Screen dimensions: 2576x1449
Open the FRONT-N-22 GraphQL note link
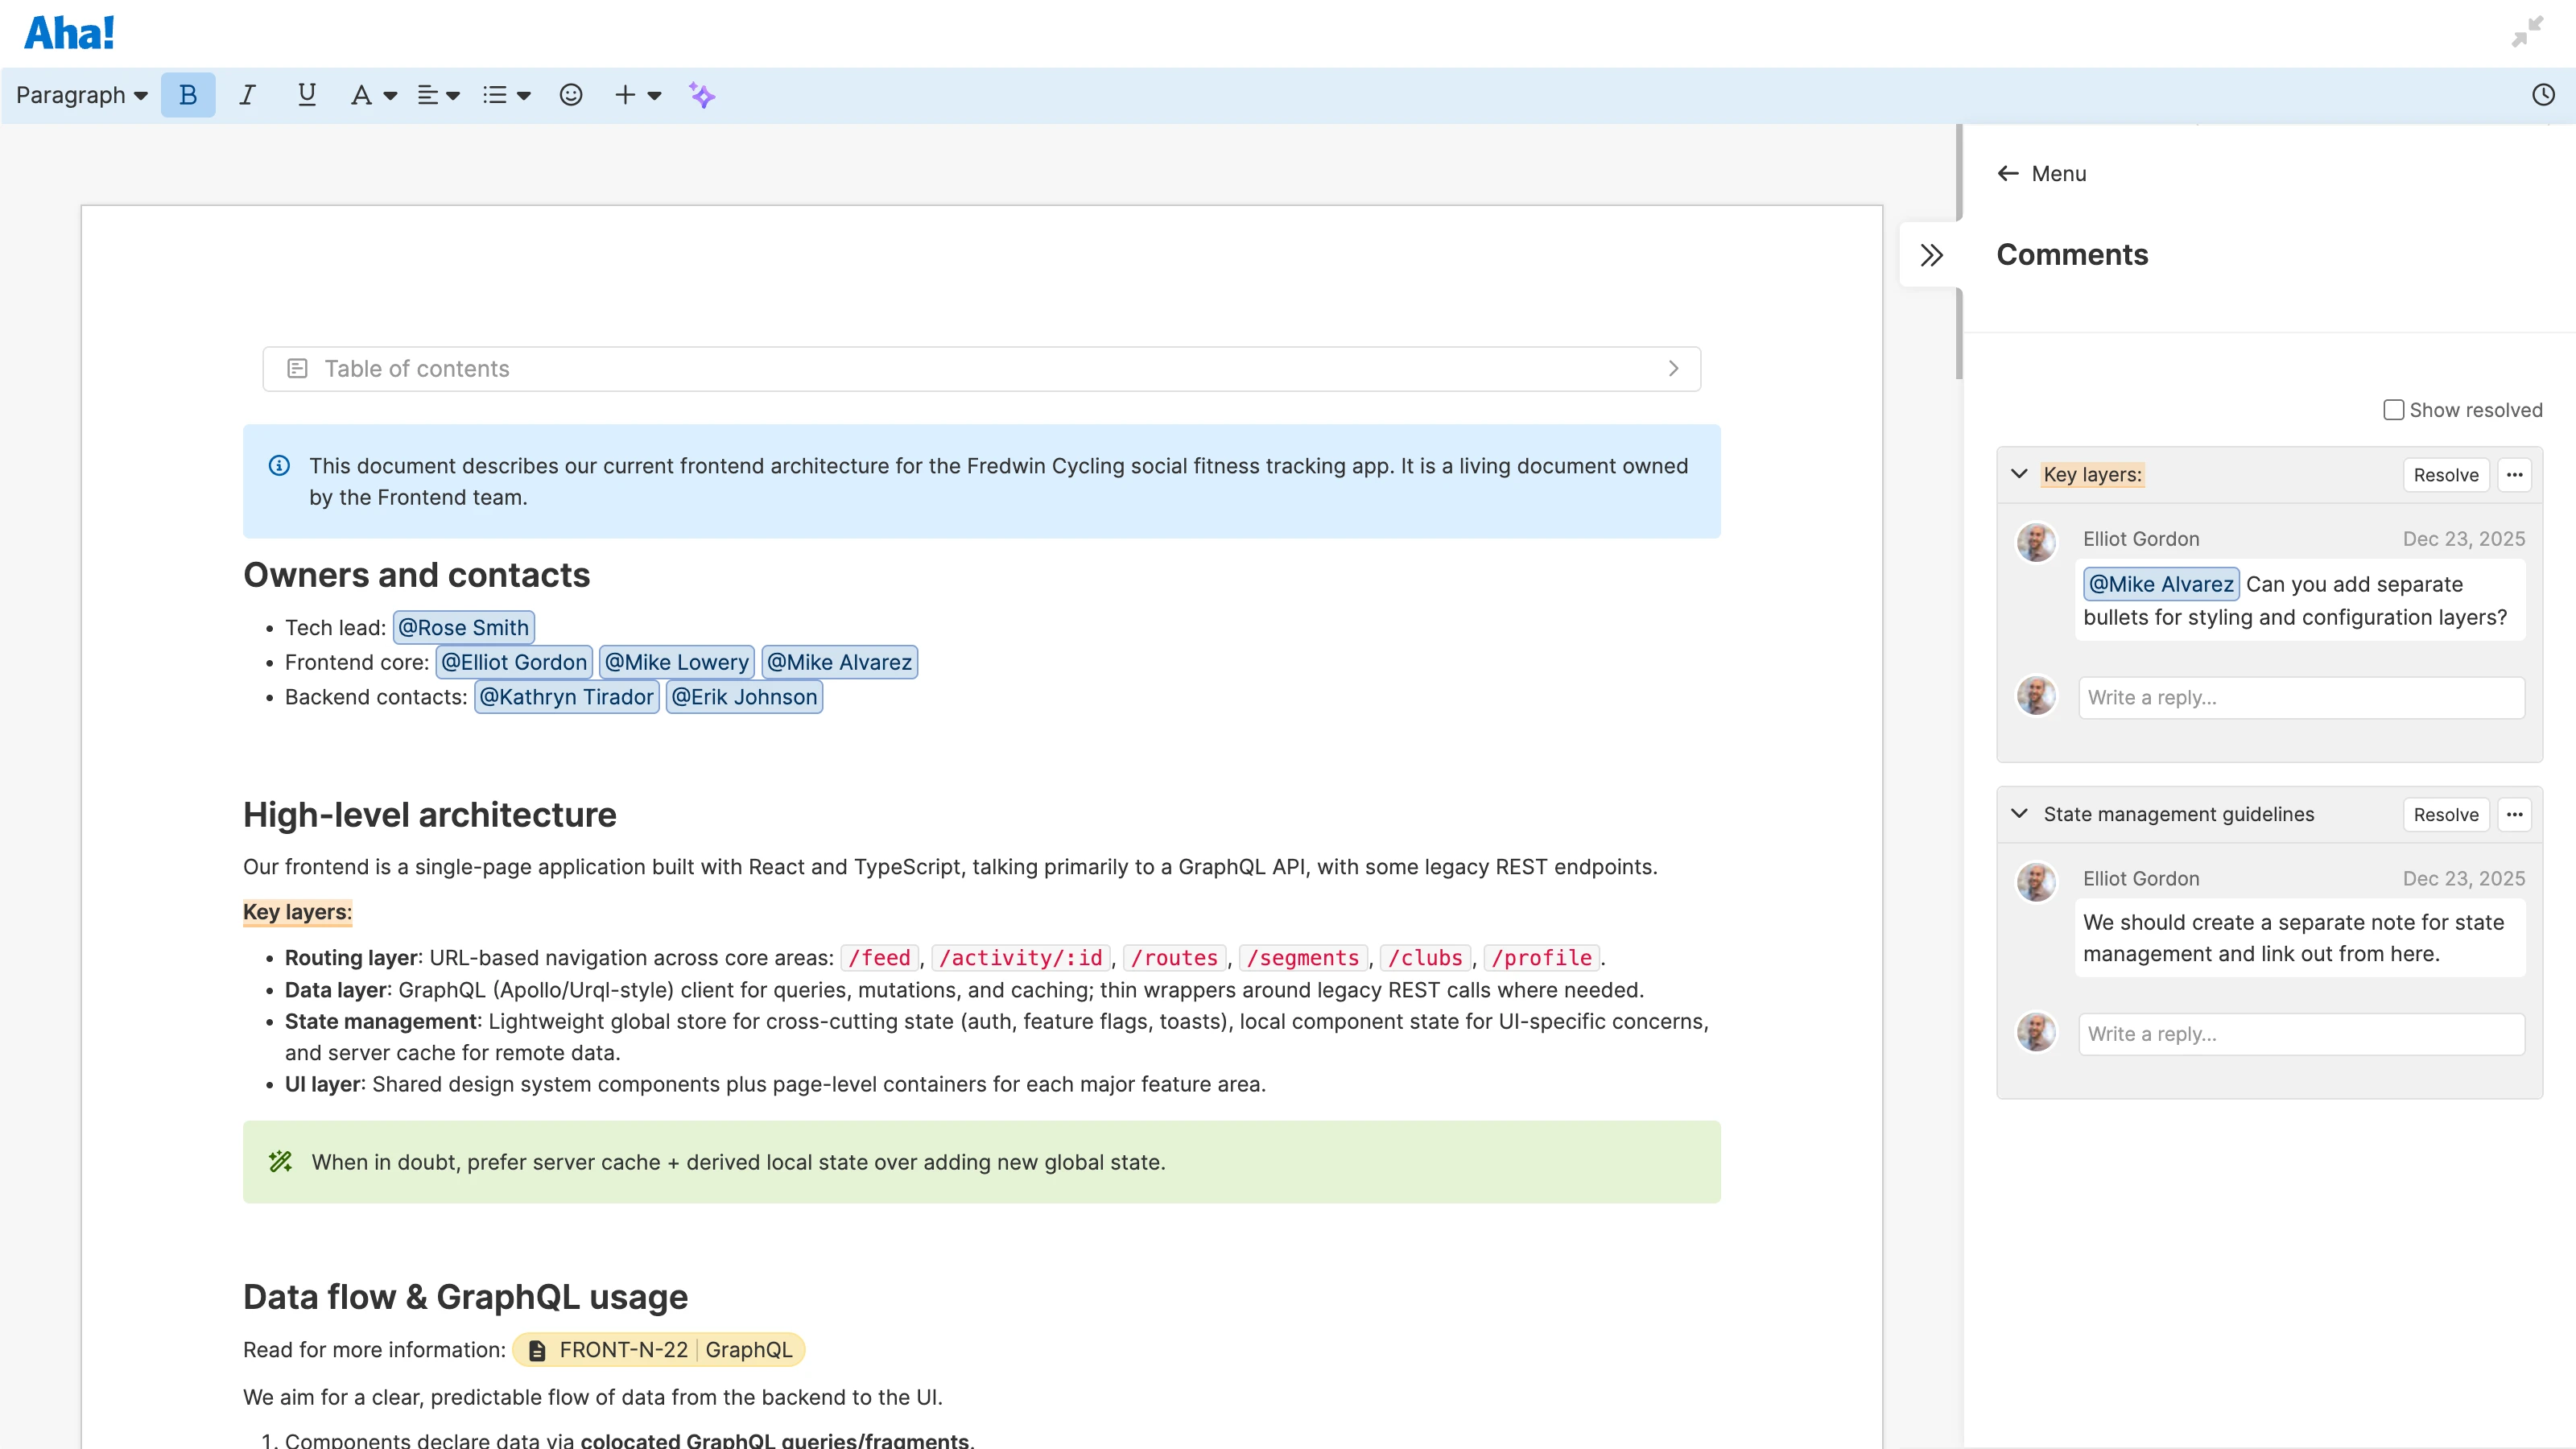click(x=659, y=1350)
